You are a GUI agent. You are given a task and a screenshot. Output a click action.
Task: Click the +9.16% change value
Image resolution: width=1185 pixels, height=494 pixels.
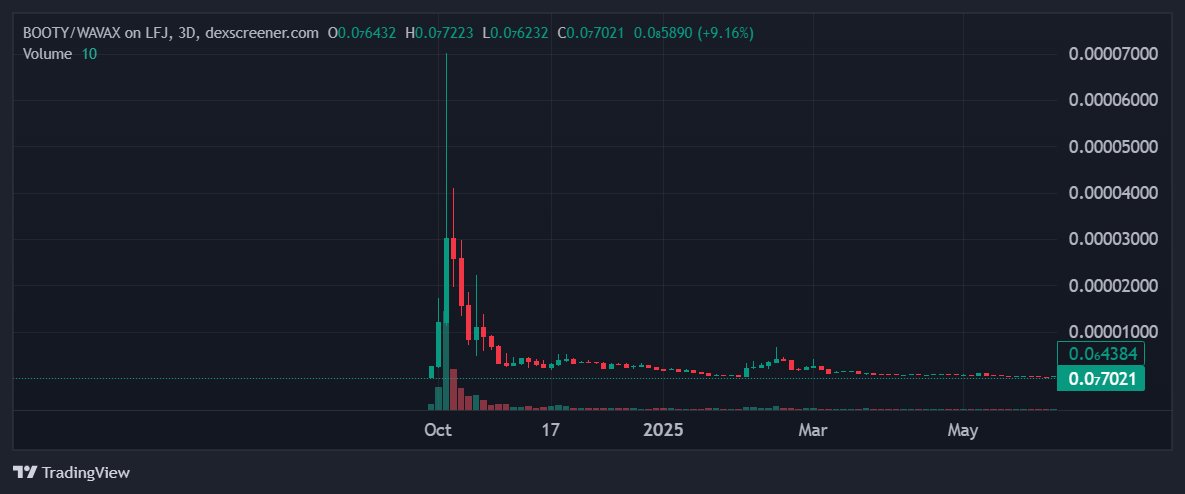pyautogui.click(x=726, y=33)
